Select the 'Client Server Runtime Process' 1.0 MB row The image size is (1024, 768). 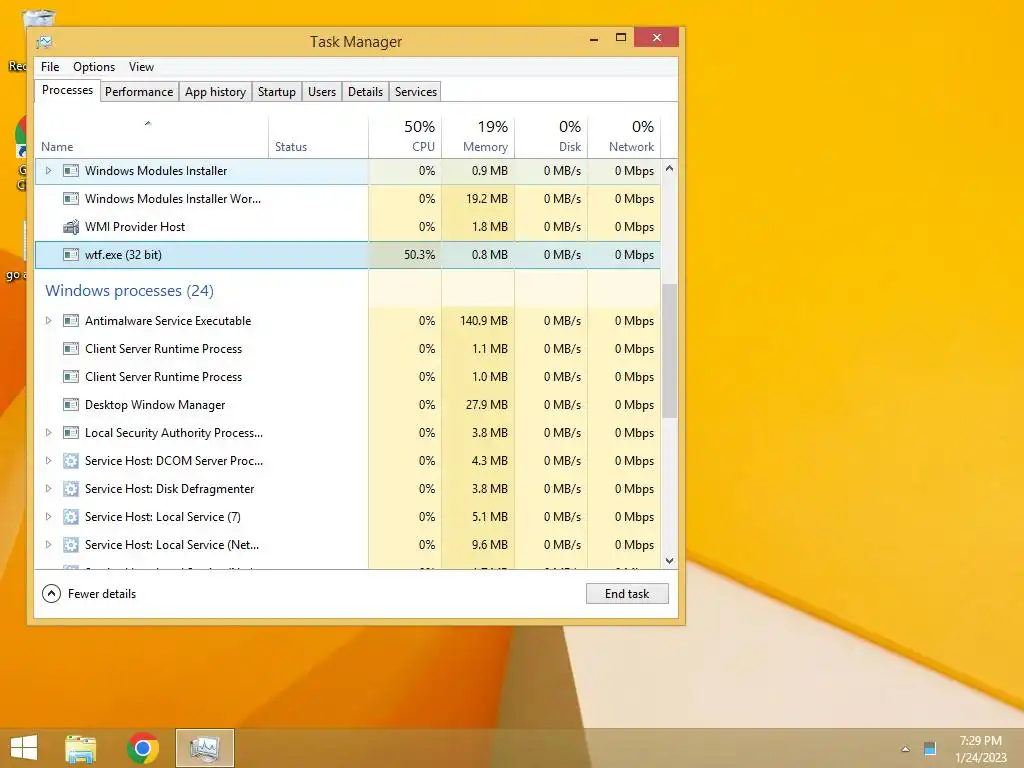[x=348, y=377]
